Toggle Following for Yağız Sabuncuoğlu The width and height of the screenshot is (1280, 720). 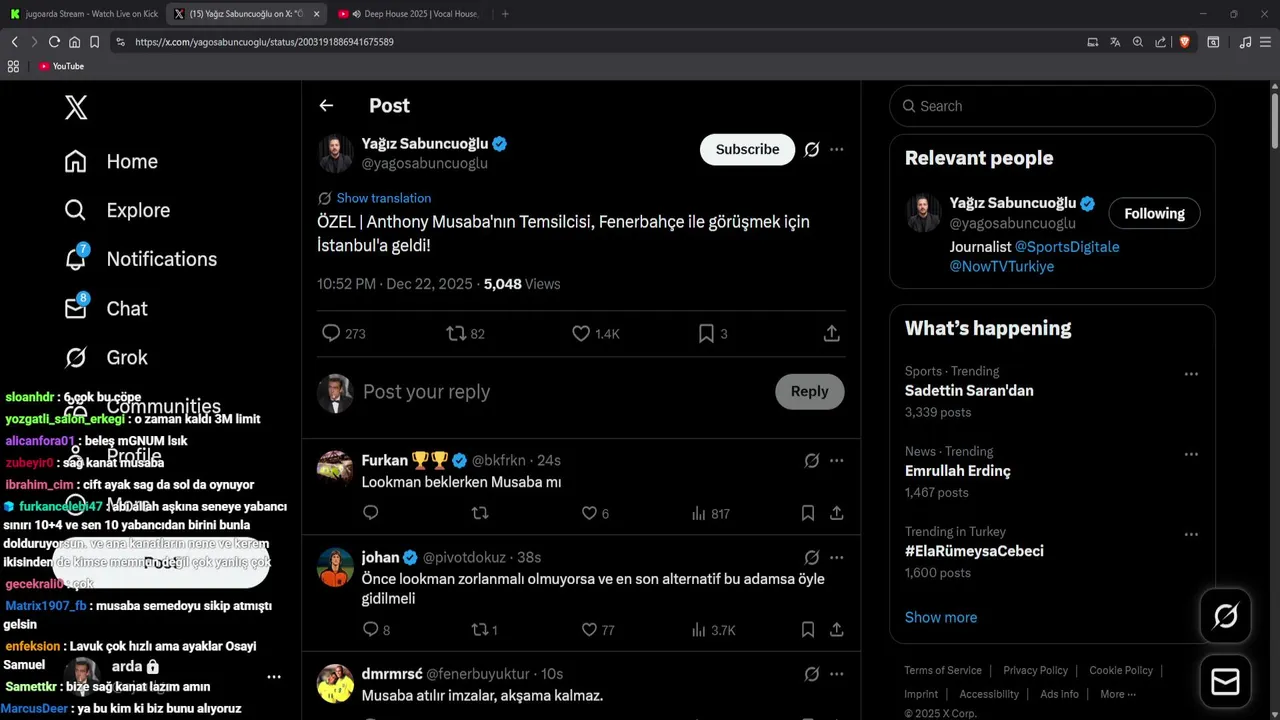coord(1154,213)
